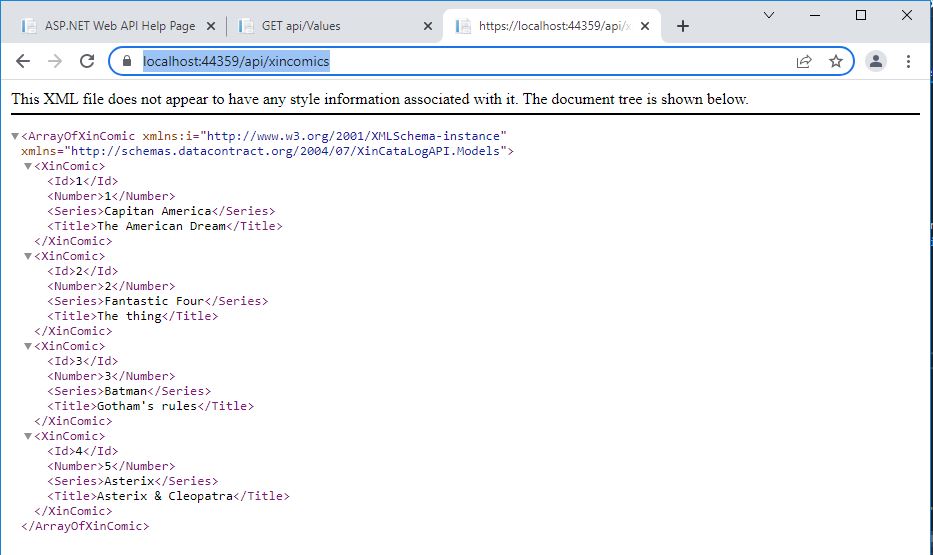The width and height of the screenshot is (933, 555).
Task: Minimize the browser window
Action: [x=815, y=15]
